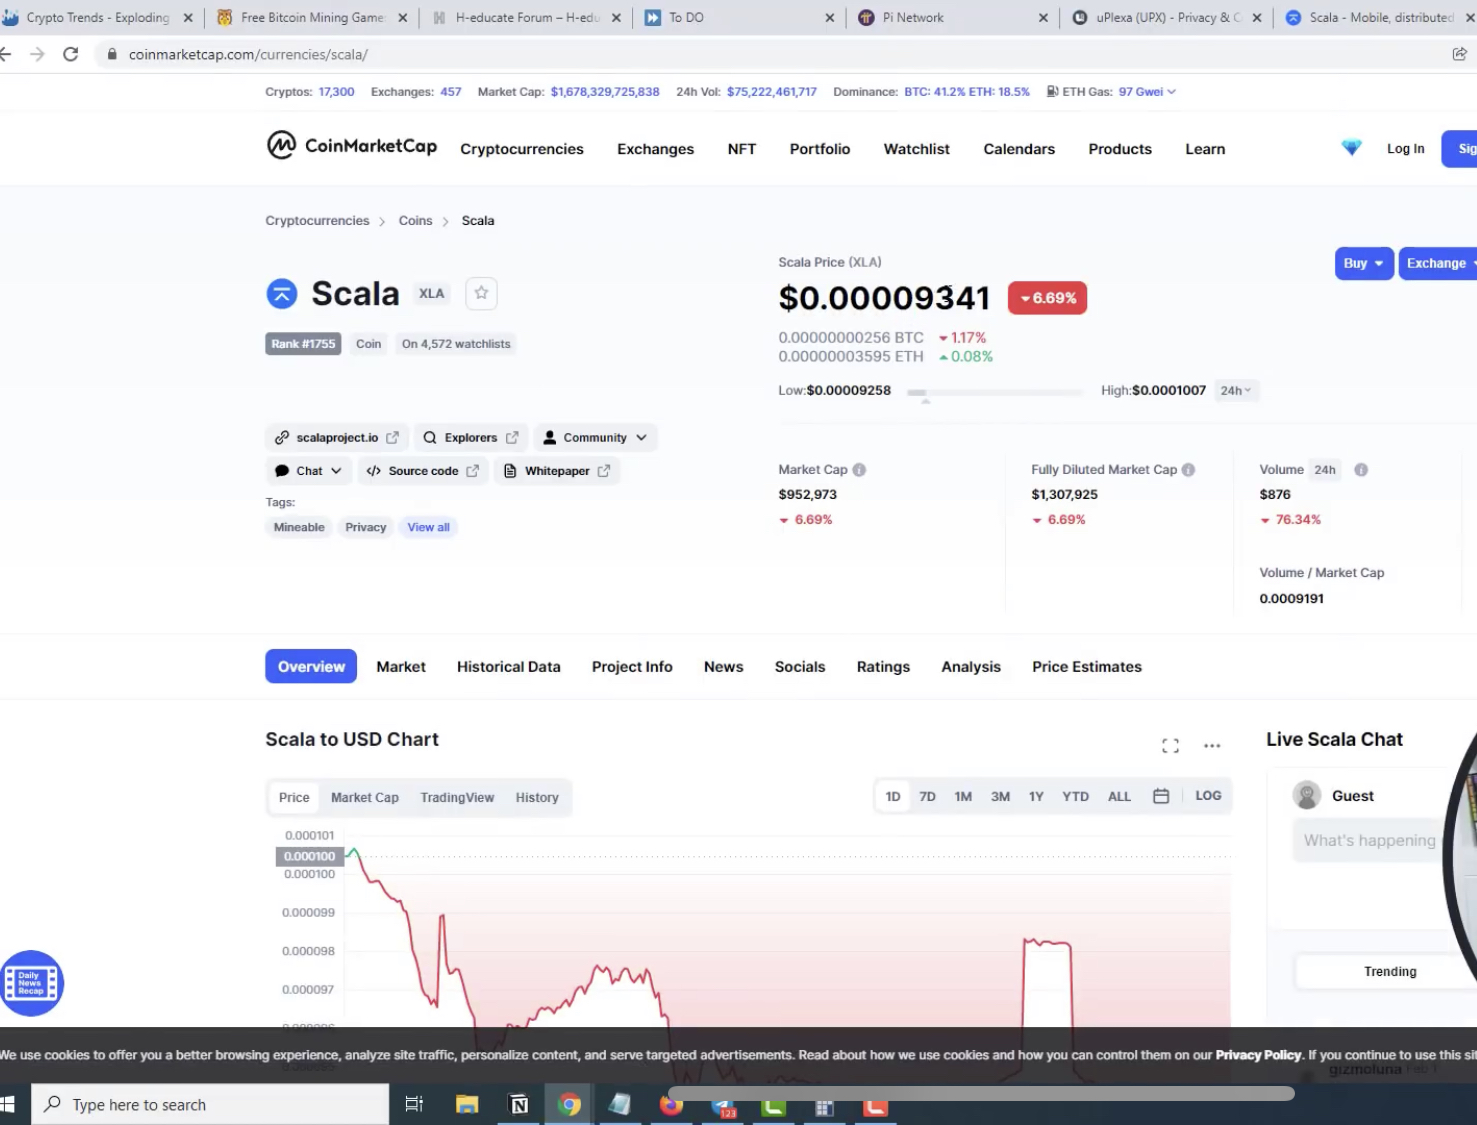Viewport: 1477px width, 1125px height.
Task: Expand the ETH Gas 97 Gwei dropdown
Action: pyautogui.click(x=1147, y=92)
